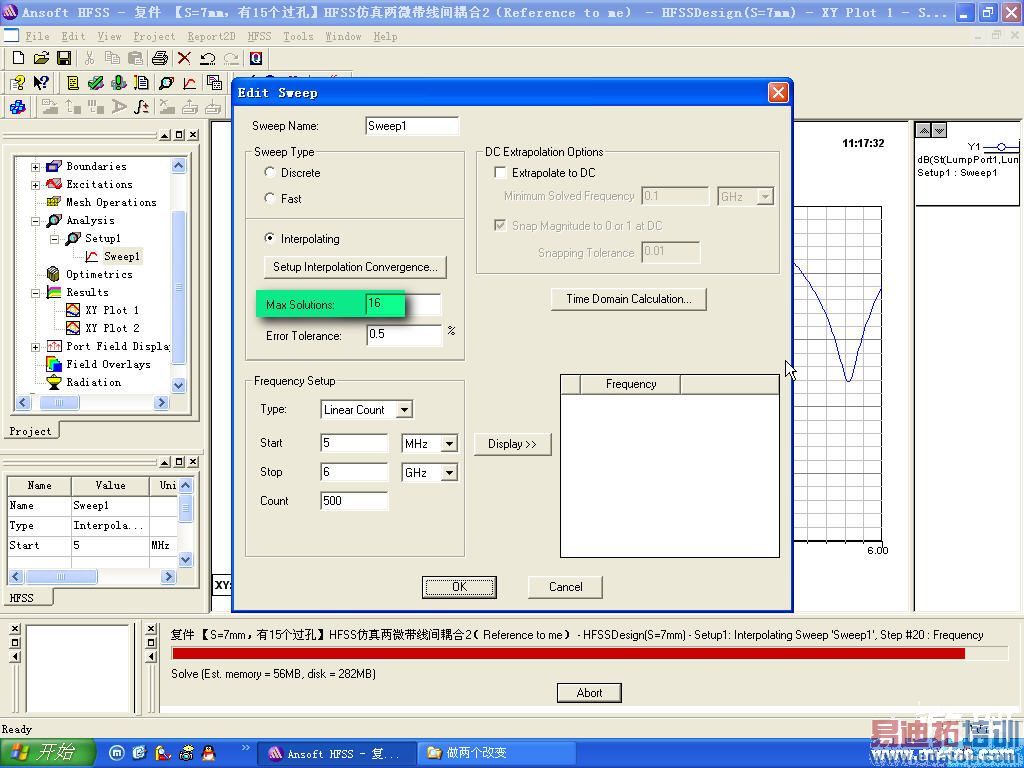Open XY Plot 2 in the Results tree
1024x768 pixels.
click(112, 328)
